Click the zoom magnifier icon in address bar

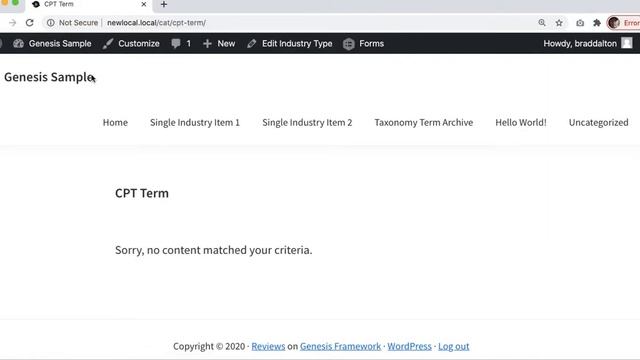click(x=542, y=23)
